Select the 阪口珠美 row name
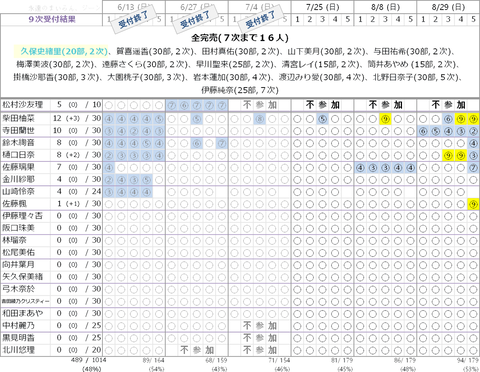This screenshot has height=372, width=480. pyautogui.click(x=18, y=228)
